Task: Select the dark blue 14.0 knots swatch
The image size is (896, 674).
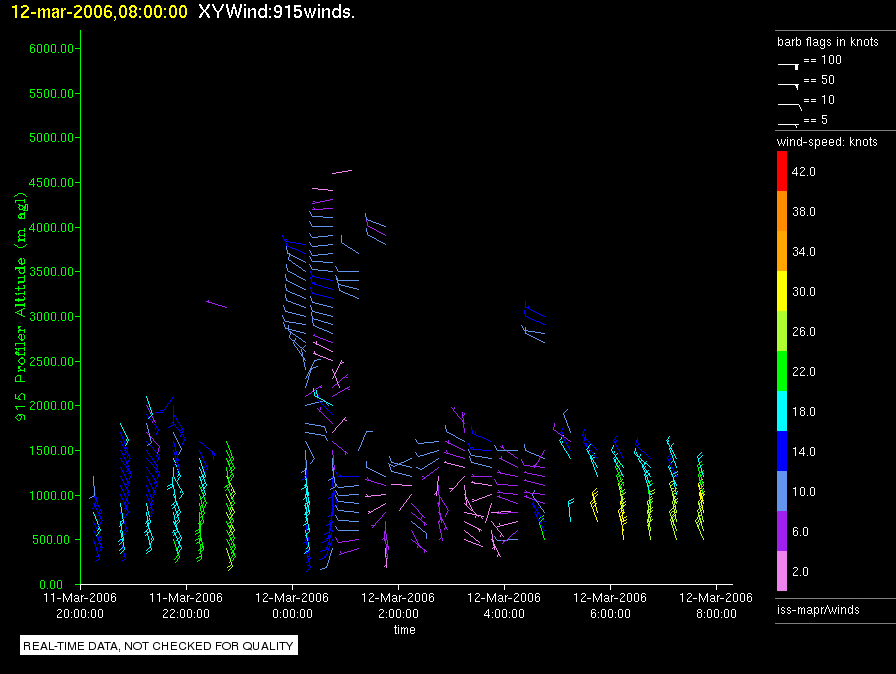Action: point(782,451)
